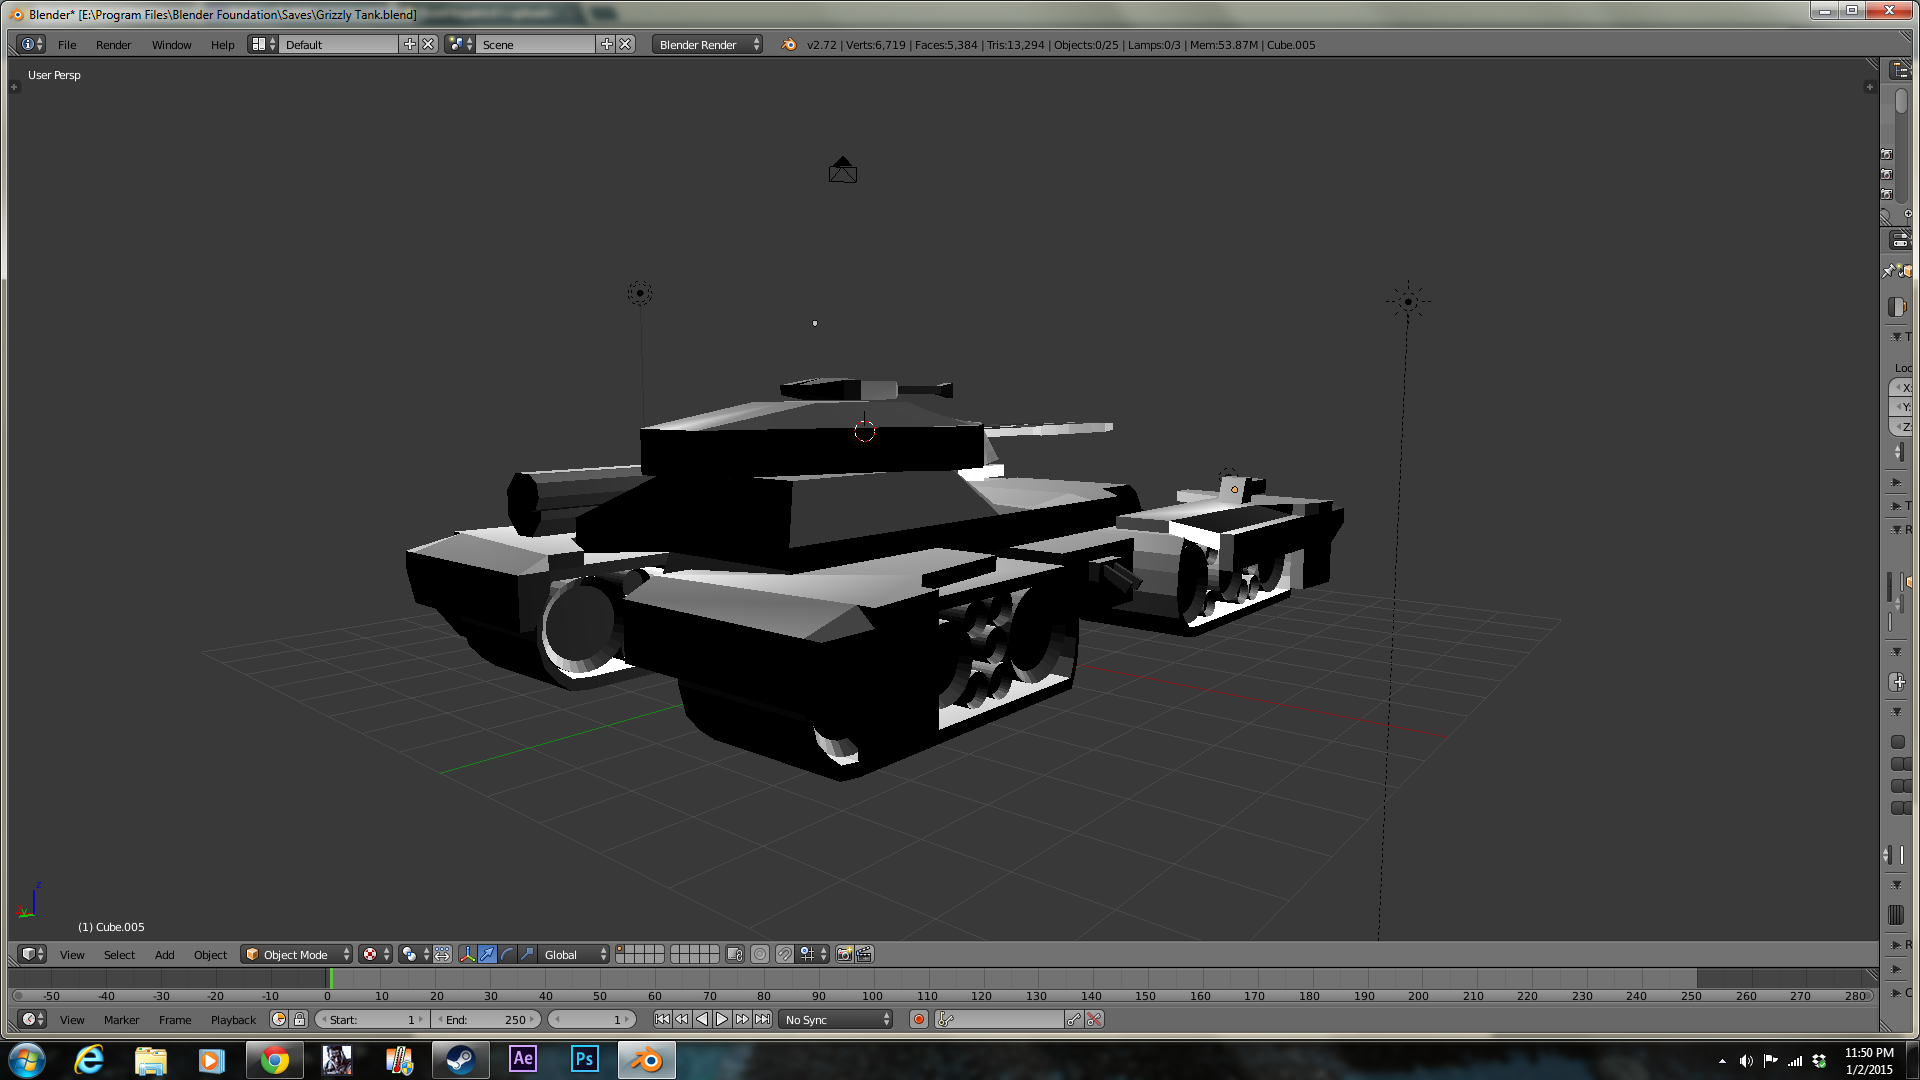Toggle lock time to other windows
The height and width of the screenshot is (1080, 1920).
tap(299, 1020)
